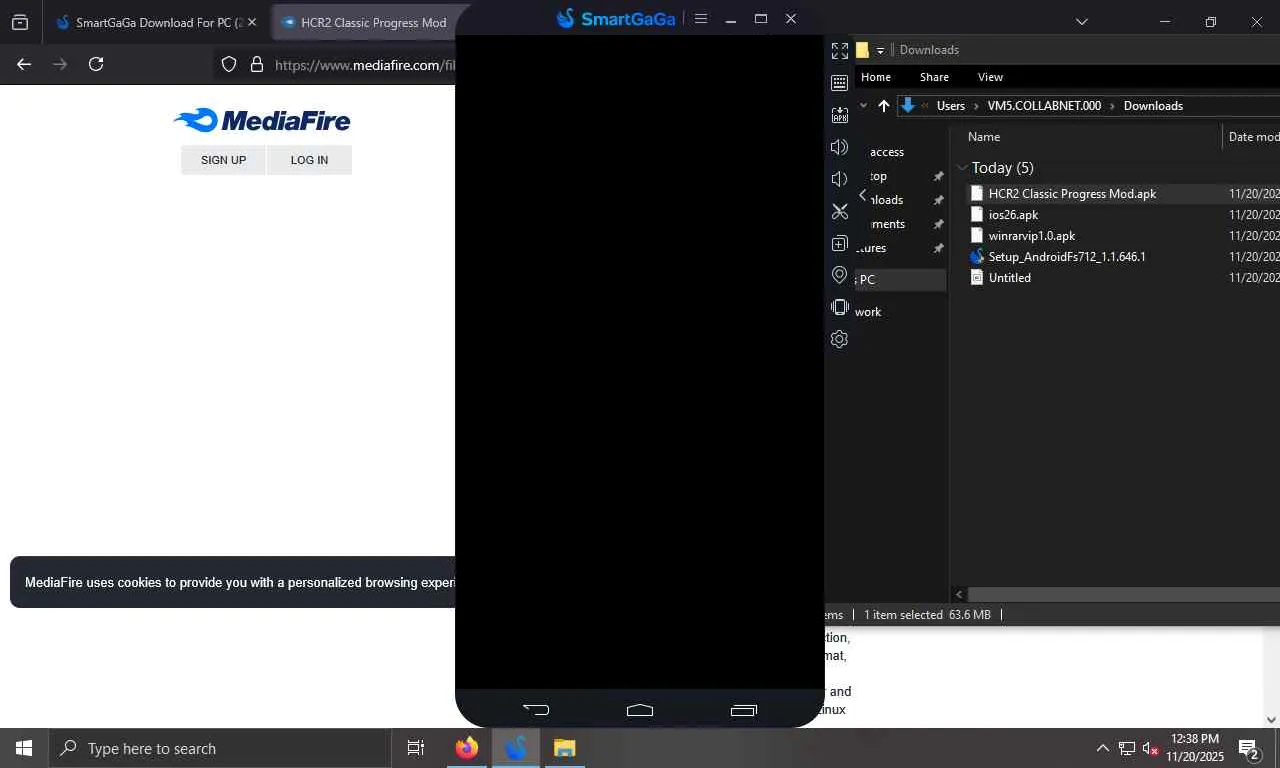The height and width of the screenshot is (768, 1280).
Task: Go back in the Firefox browser
Action: pos(24,64)
